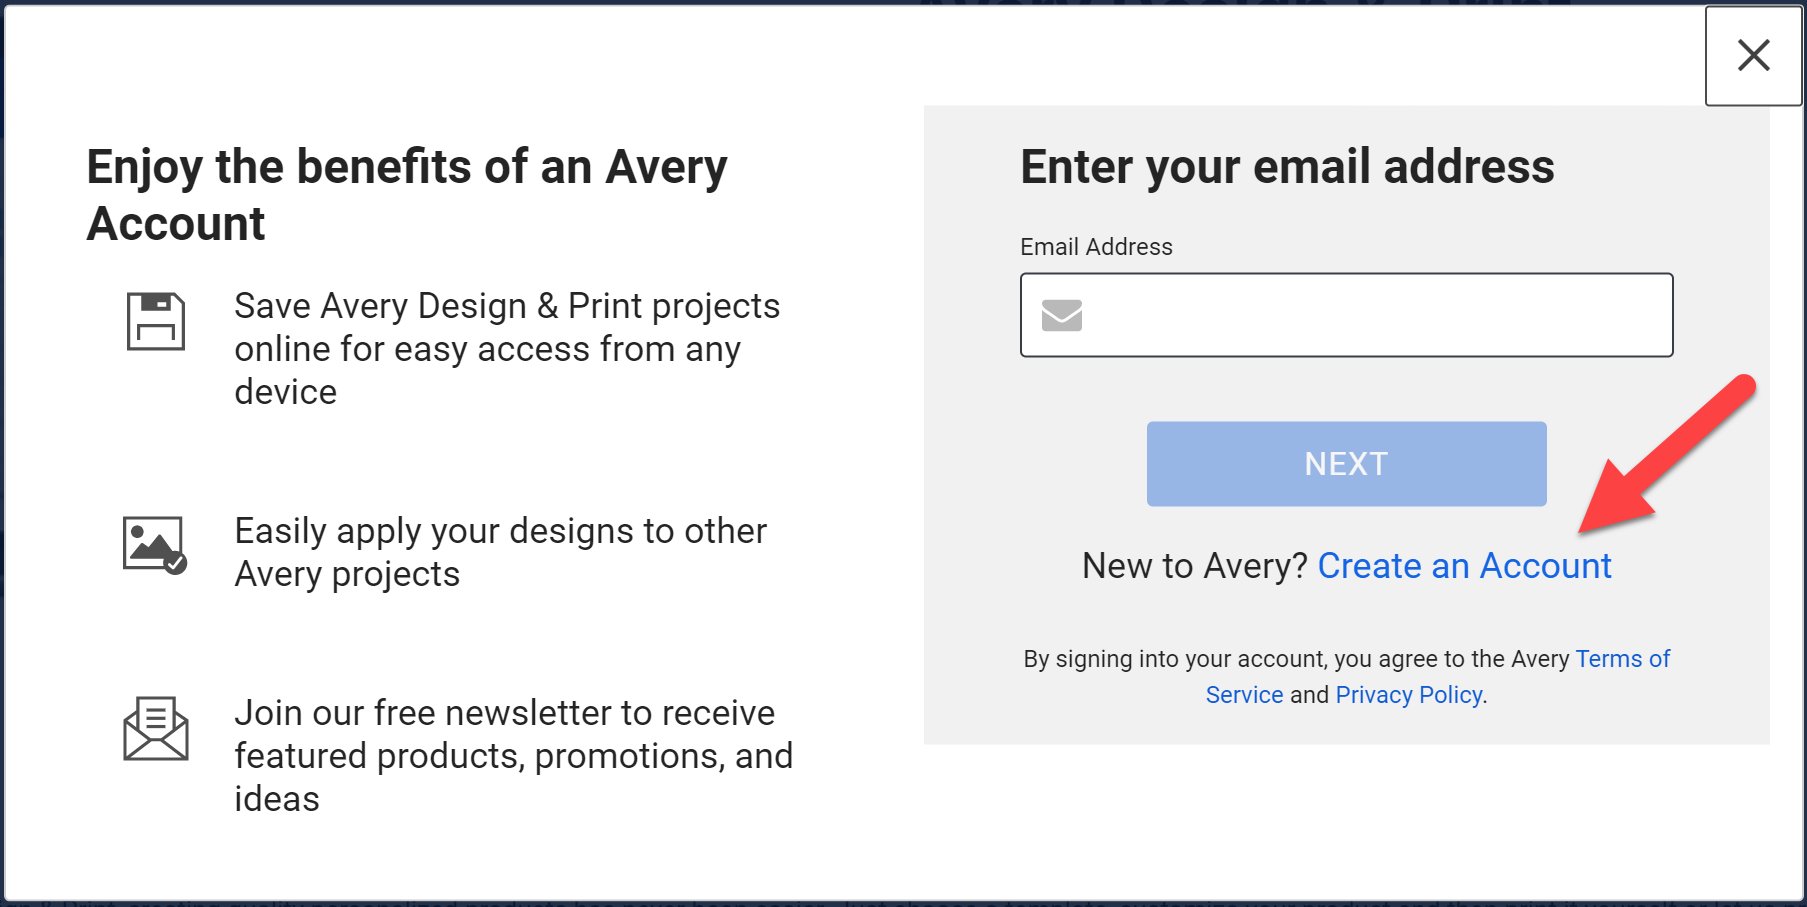Click the newsletter open-envelope icon
1807x907 pixels.
pos(156,729)
